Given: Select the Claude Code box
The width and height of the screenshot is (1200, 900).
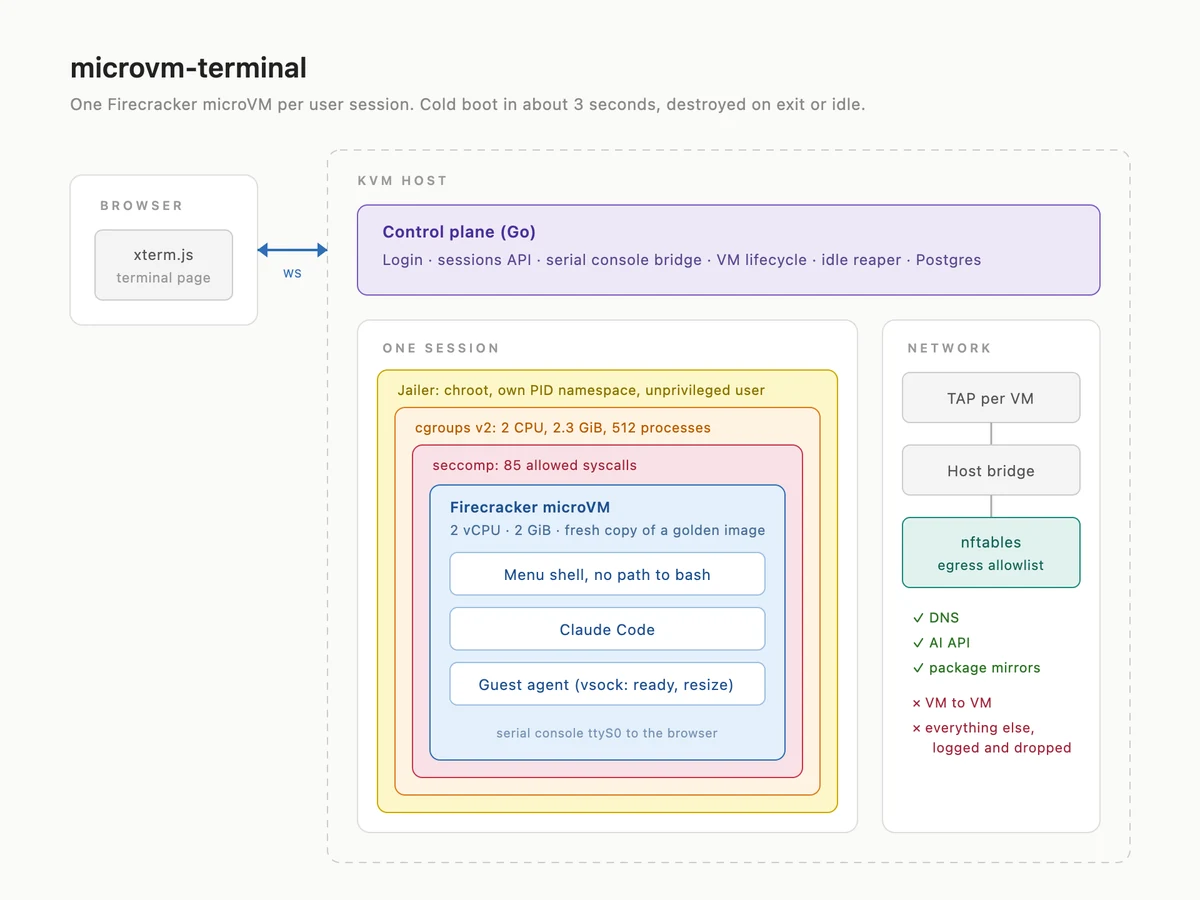Looking at the screenshot, I should [607, 629].
